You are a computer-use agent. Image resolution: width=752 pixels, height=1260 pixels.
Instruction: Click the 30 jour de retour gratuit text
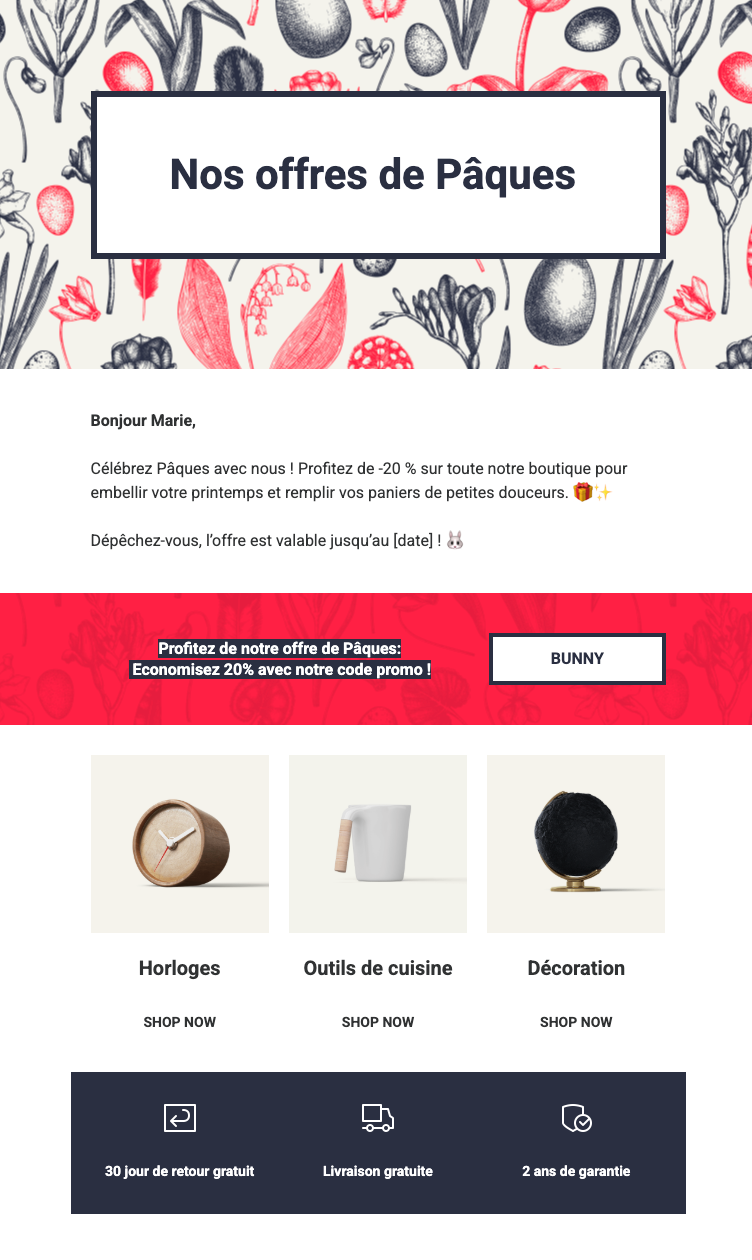180,1171
